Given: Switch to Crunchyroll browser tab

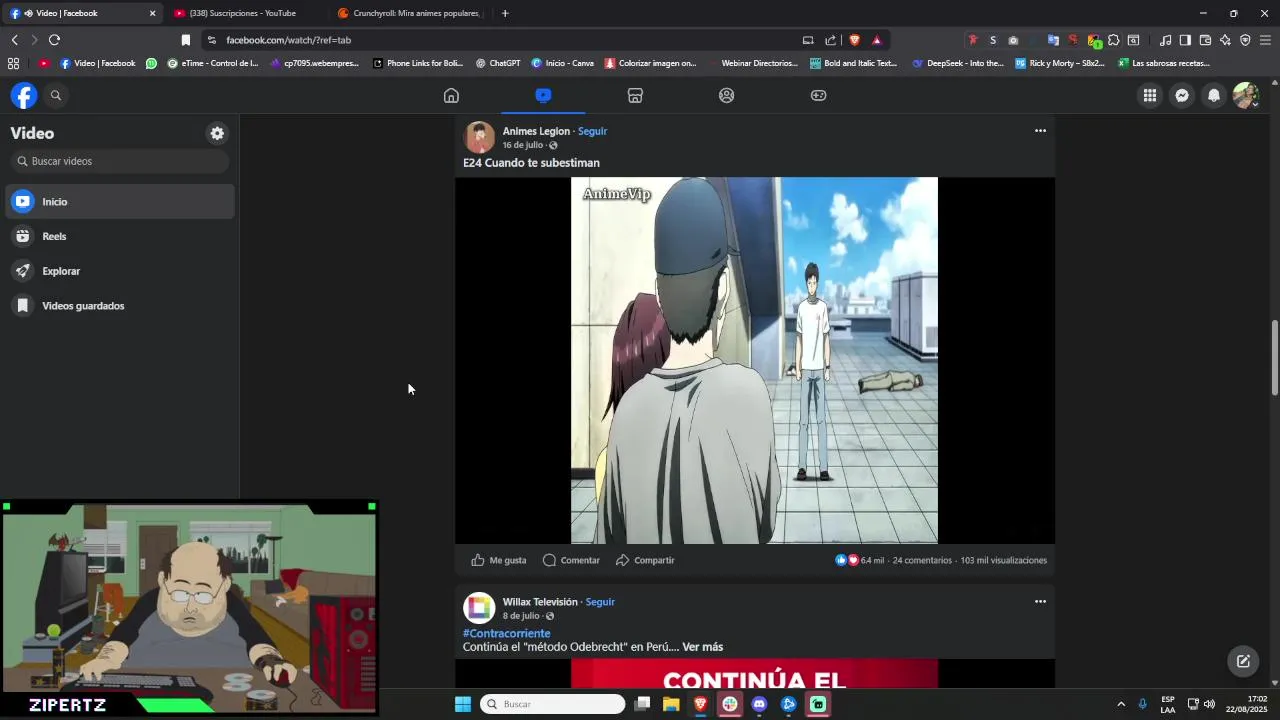Looking at the screenshot, I should [x=410, y=13].
